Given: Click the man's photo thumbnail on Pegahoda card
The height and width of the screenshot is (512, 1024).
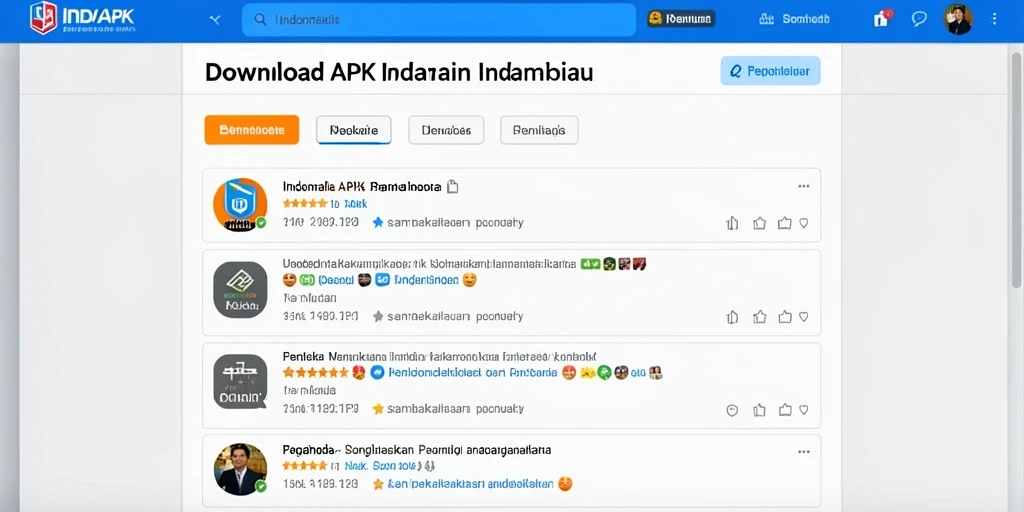Looking at the screenshot, I should 240,470.
